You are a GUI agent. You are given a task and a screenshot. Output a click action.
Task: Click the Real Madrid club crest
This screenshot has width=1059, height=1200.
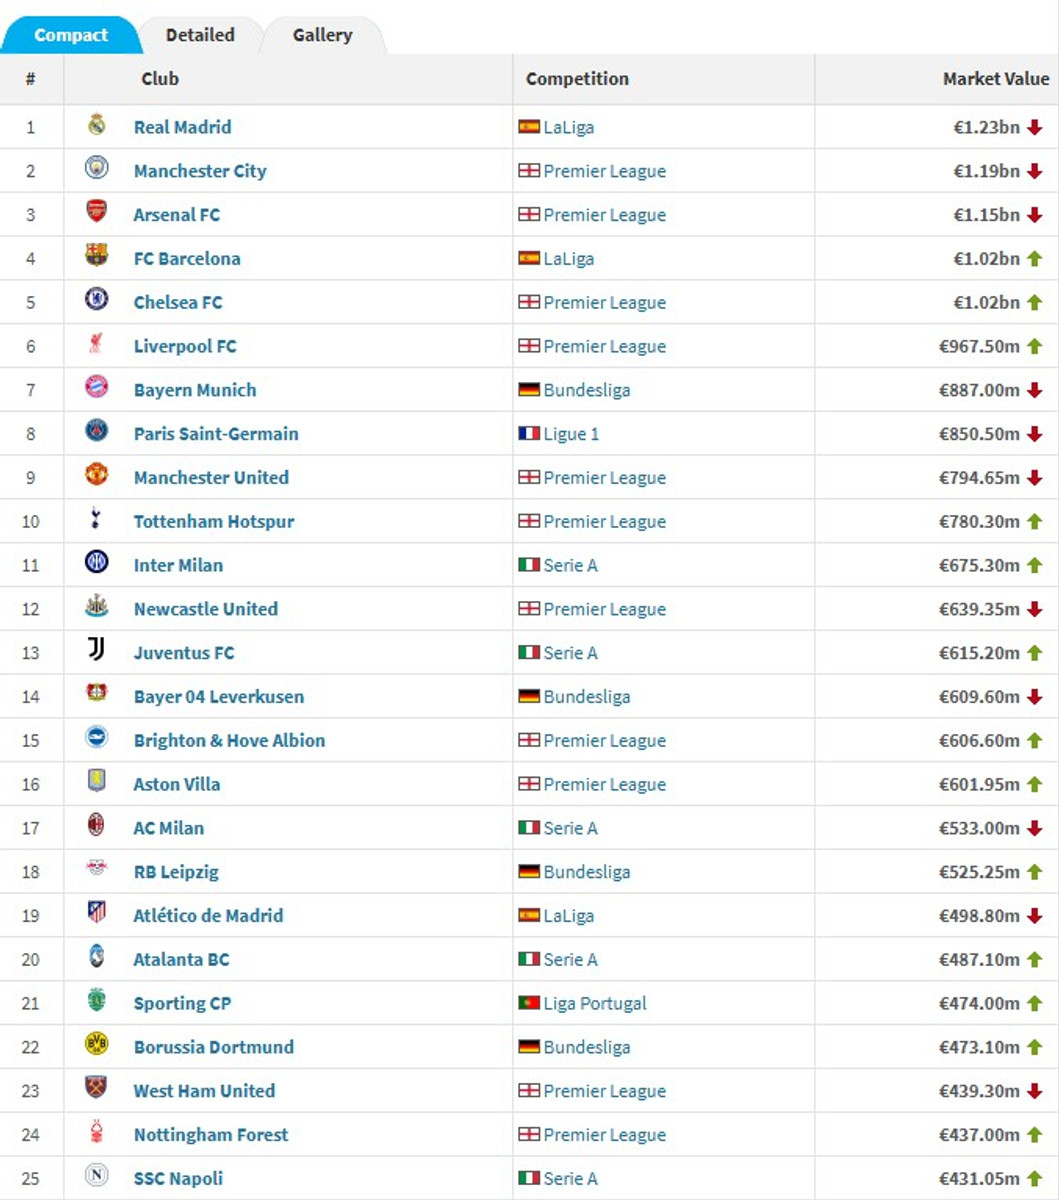pyautogui.click(x=96, y=126)
